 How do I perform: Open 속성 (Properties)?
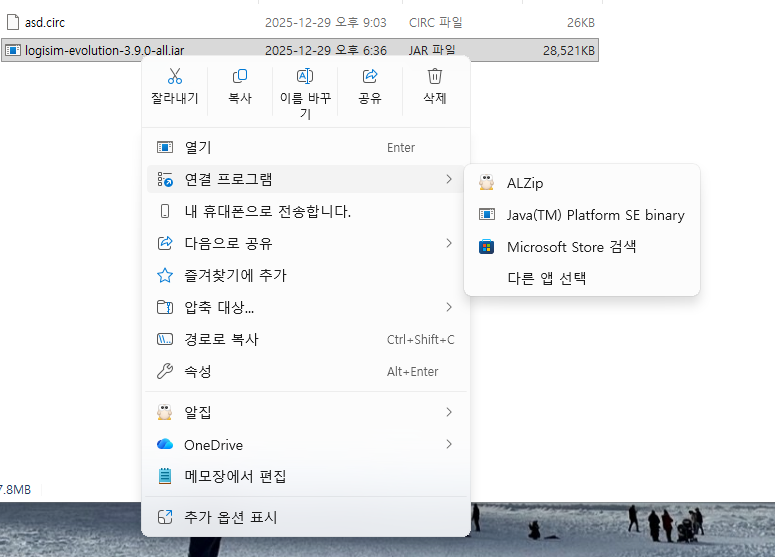(x=306, y=371)
